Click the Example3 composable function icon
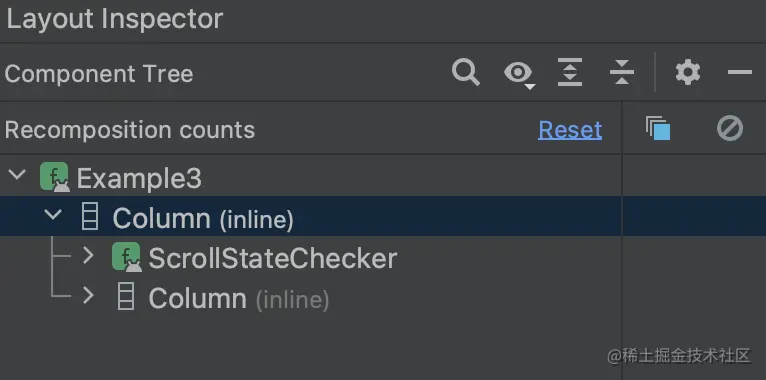The height and width of the screenshot is (380, 766). (x=54, y=177)
